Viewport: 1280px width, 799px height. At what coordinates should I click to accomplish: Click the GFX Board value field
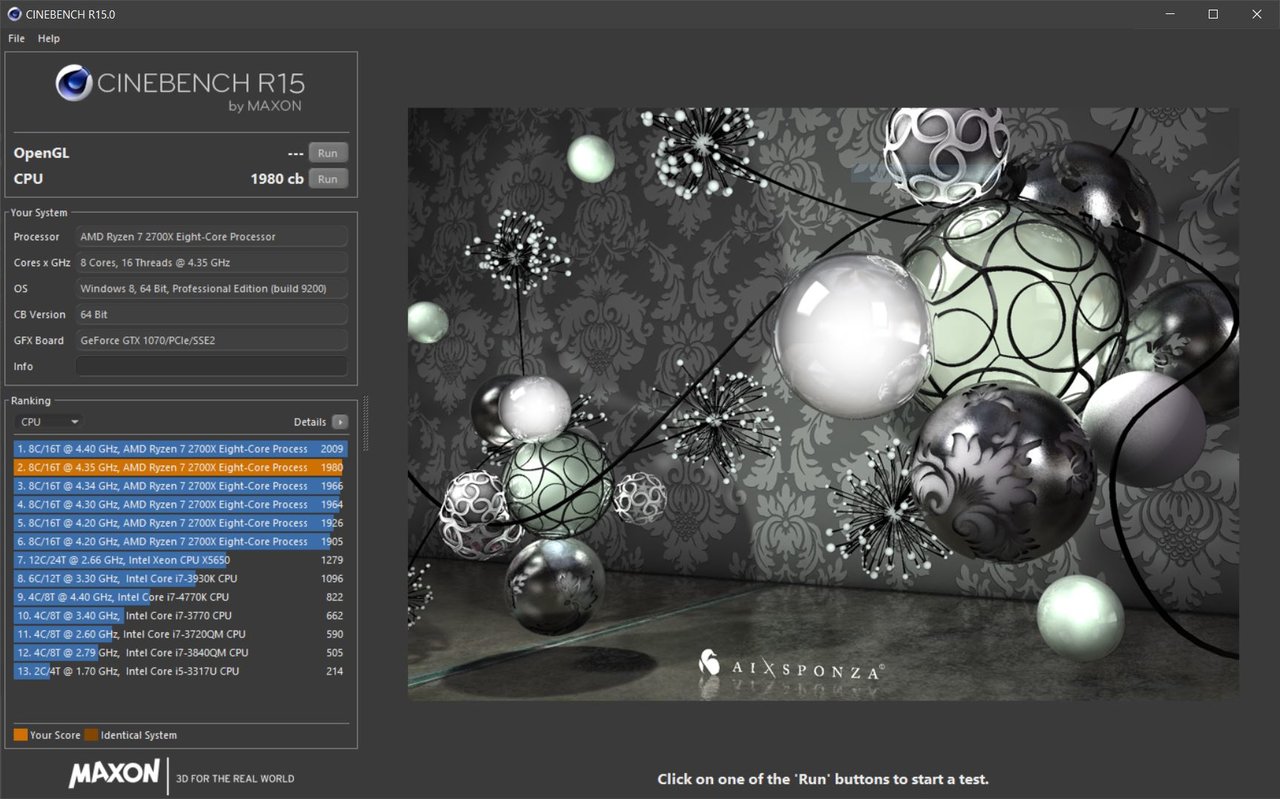tap(212, 340)
